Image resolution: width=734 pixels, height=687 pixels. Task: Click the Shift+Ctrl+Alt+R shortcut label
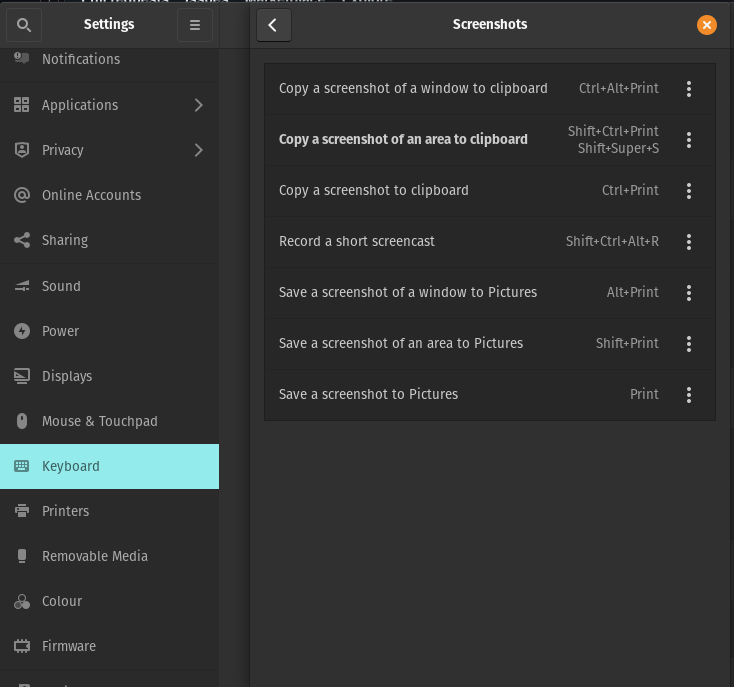point(612,241)
